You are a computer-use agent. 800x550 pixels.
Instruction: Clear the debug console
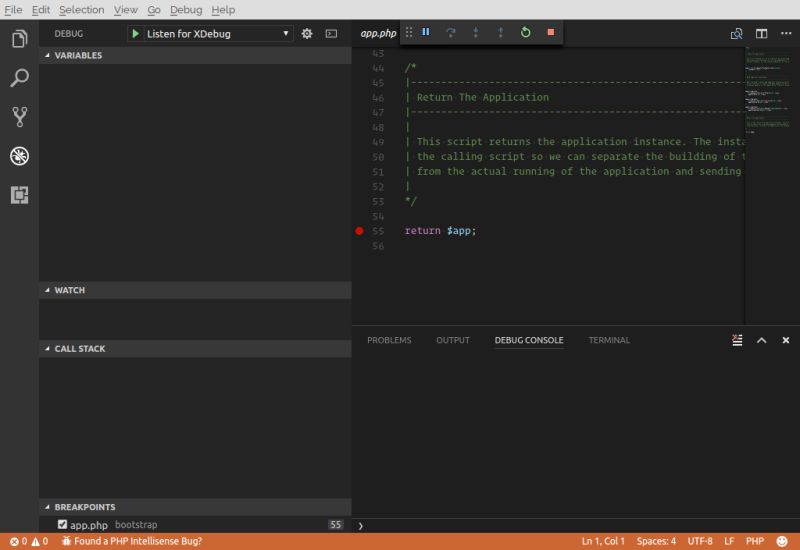coord(737,340)
